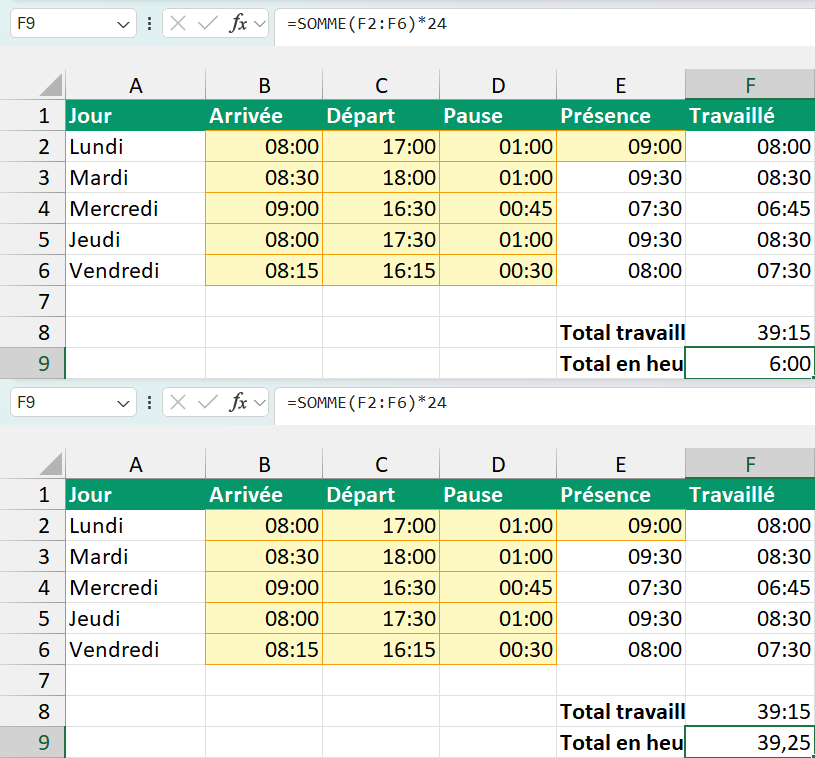
Task: Select the cell showing 6:00
Action: pyautogui.click(x=750, y=363)
